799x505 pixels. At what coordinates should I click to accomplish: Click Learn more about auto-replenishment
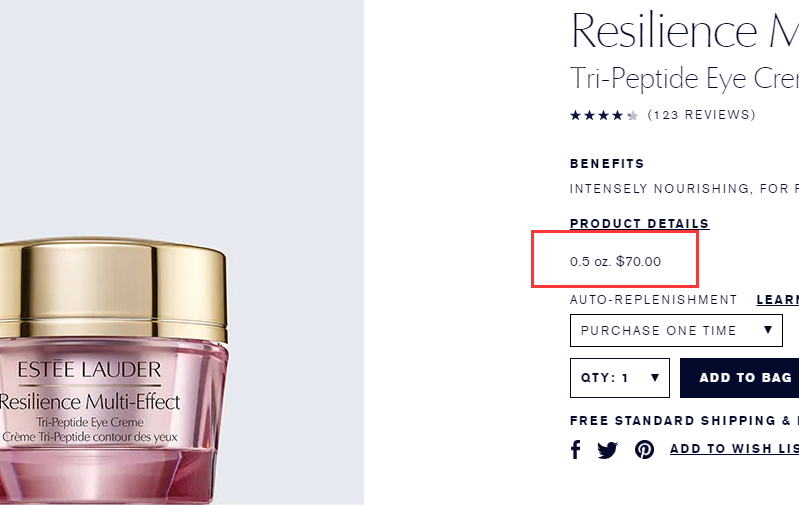click(778, 300)
